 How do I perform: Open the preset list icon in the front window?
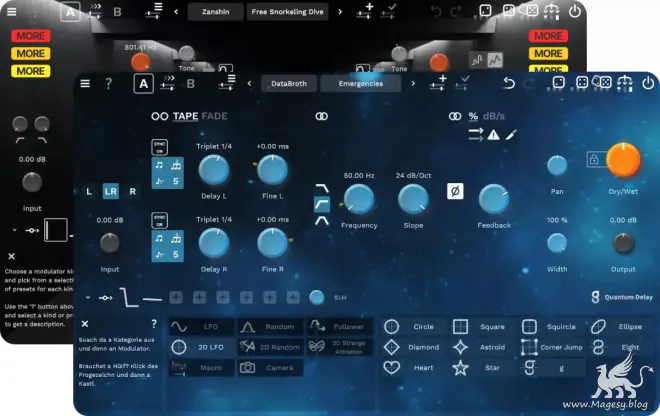(x=227, y=83)
